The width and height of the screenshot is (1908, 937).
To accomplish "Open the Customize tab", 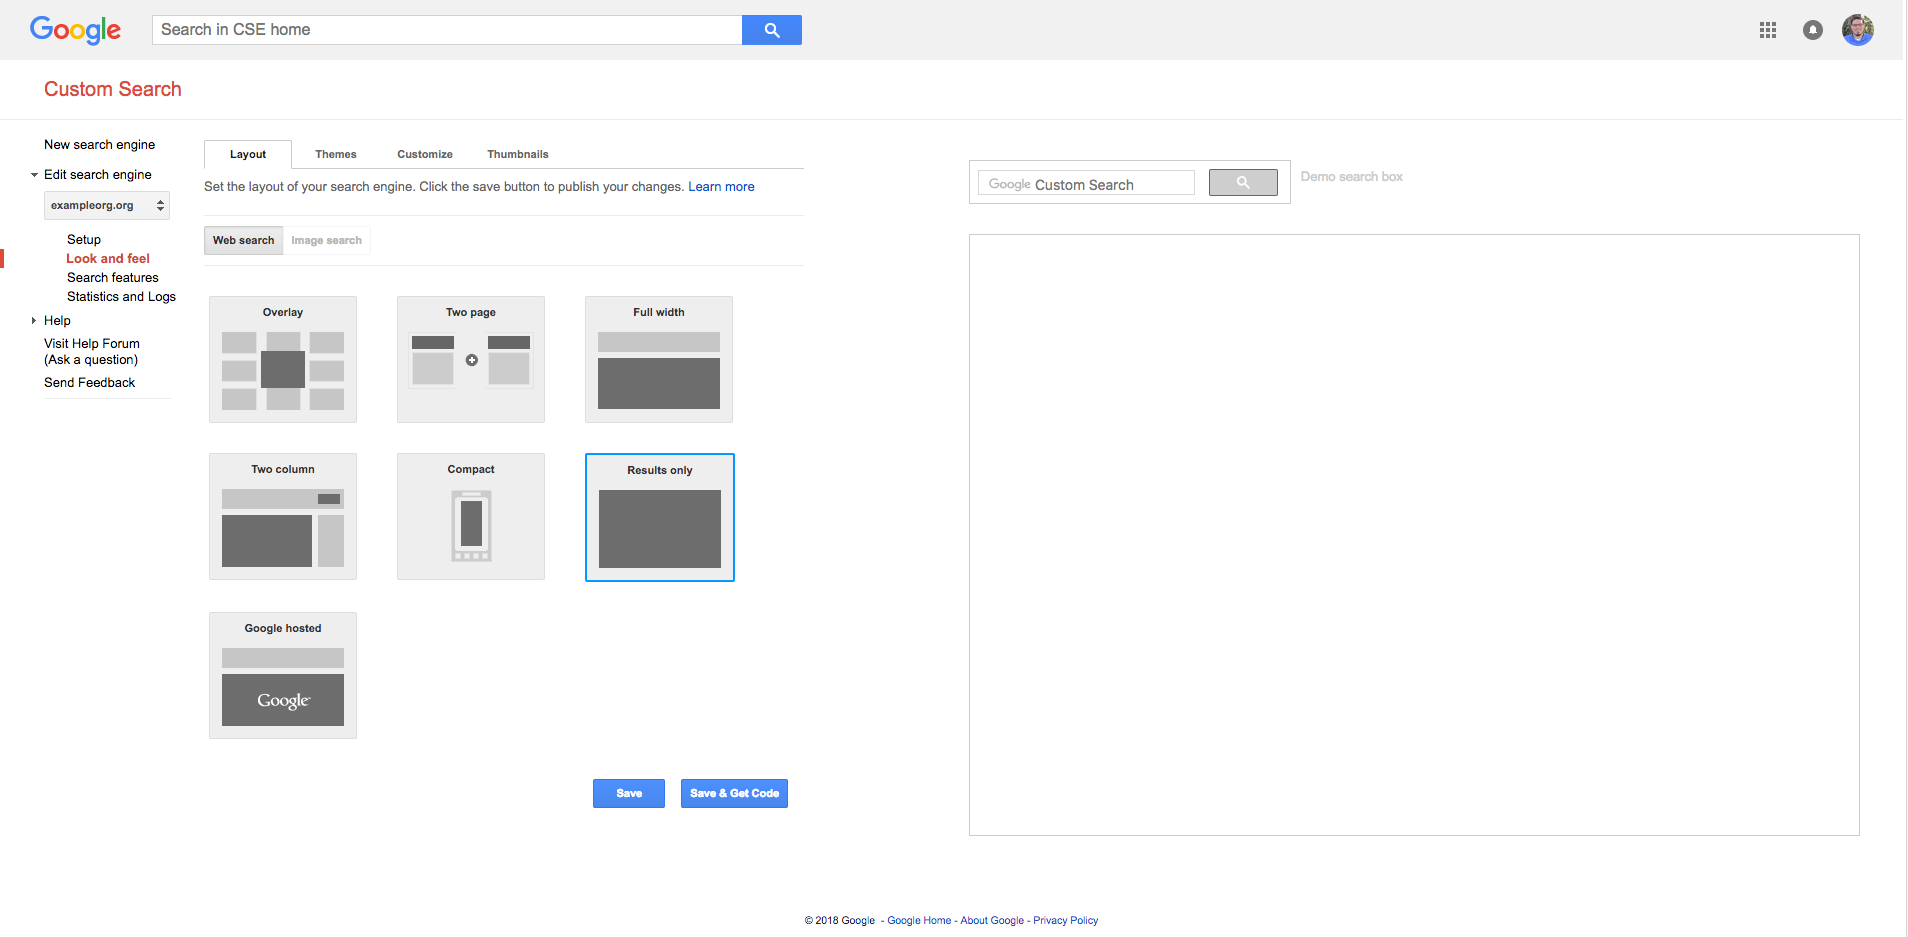I will click(425, 154).
